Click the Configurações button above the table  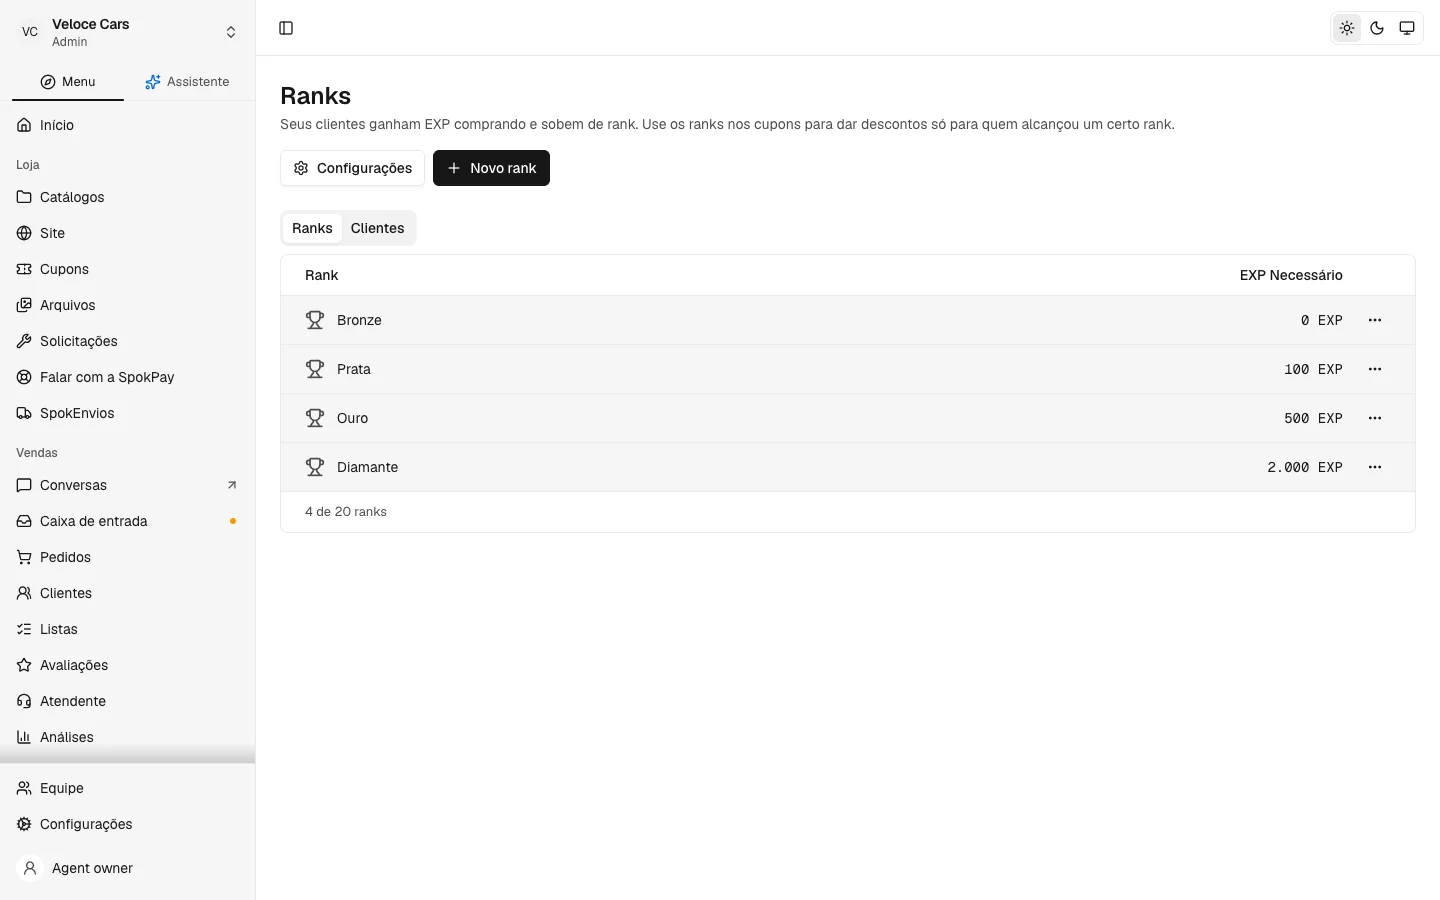point(353,168)
